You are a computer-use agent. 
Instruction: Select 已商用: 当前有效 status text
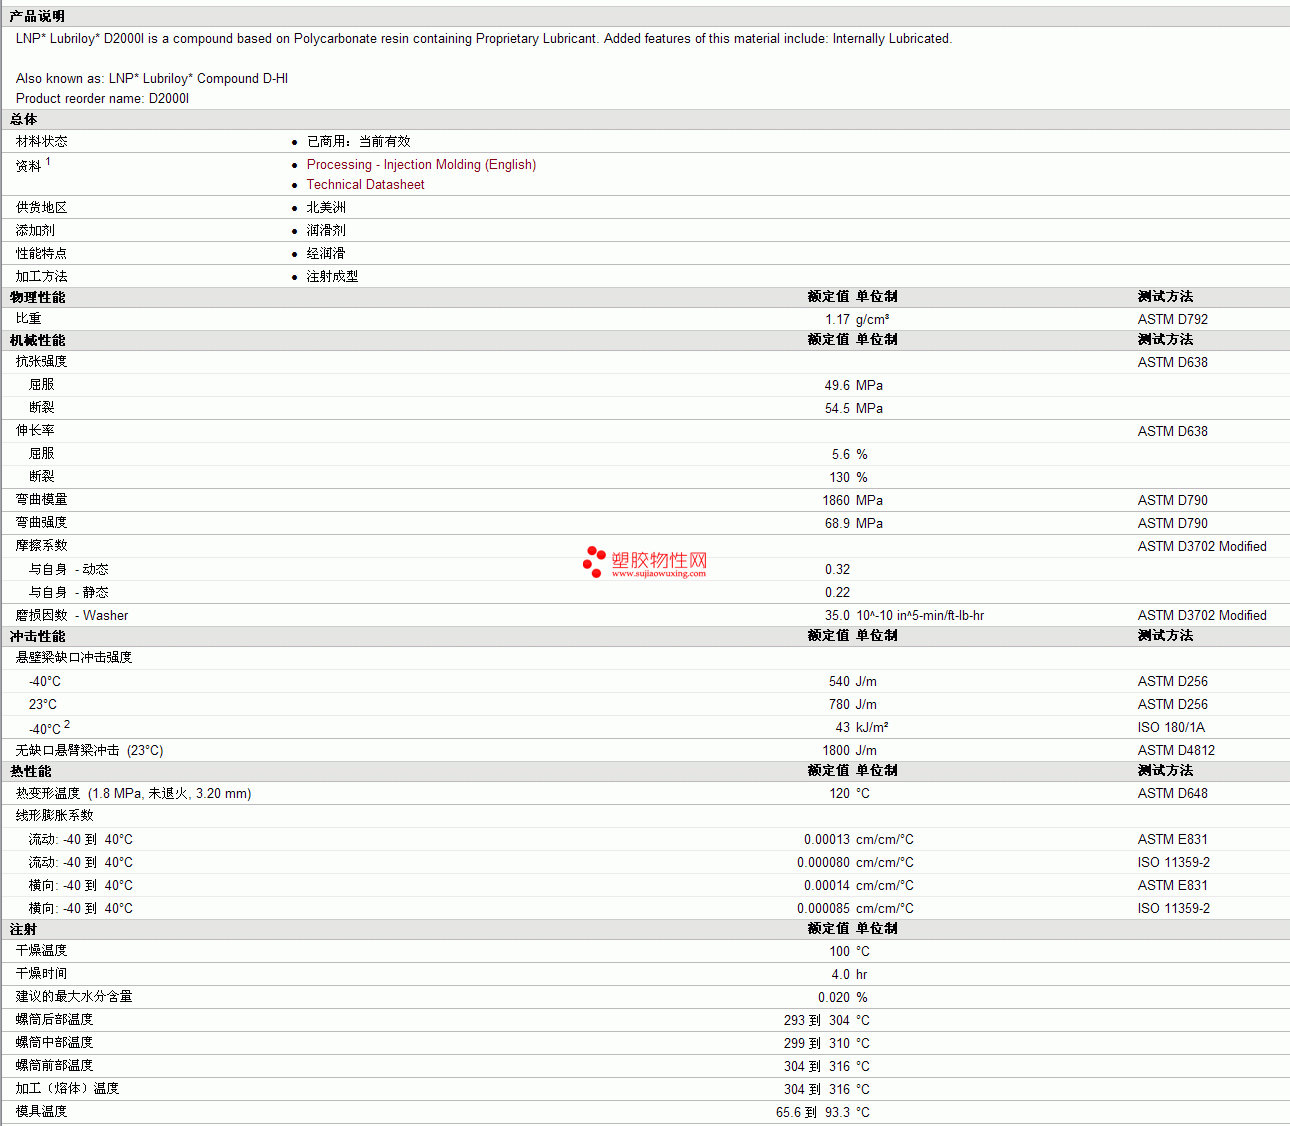[x=358, y=142]
